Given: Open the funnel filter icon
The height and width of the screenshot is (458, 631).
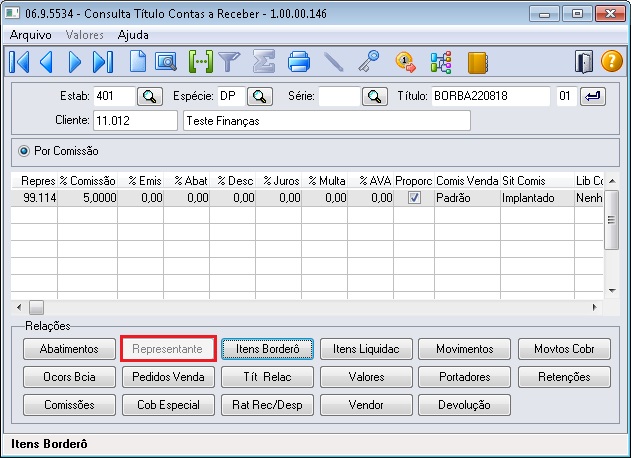Looking at the screenshot, I should (229, 62).
